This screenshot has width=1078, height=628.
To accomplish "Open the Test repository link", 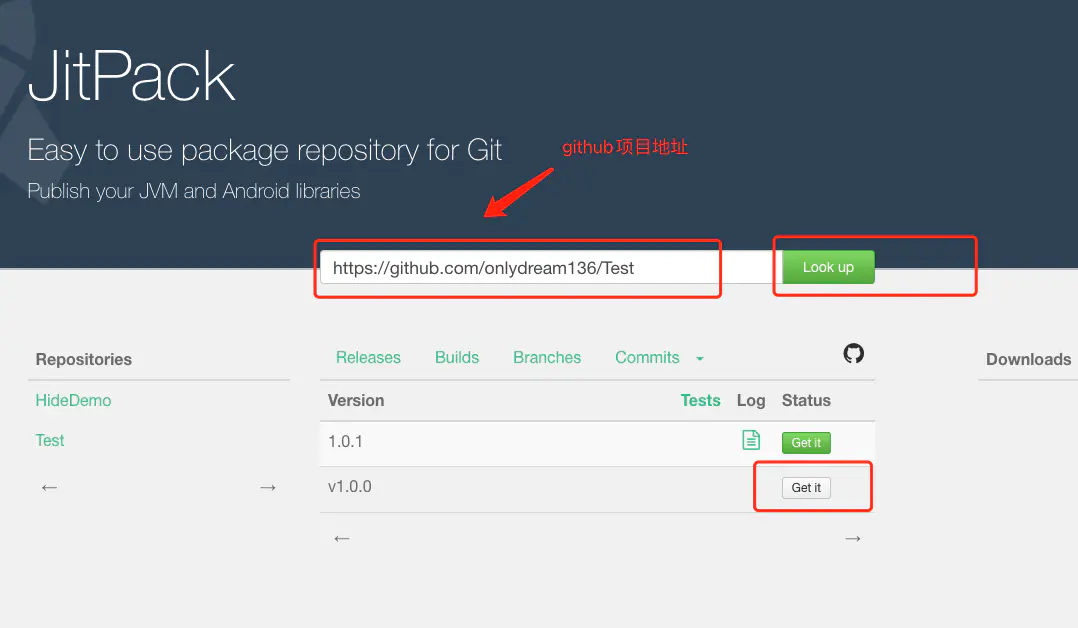I will 50,440.
